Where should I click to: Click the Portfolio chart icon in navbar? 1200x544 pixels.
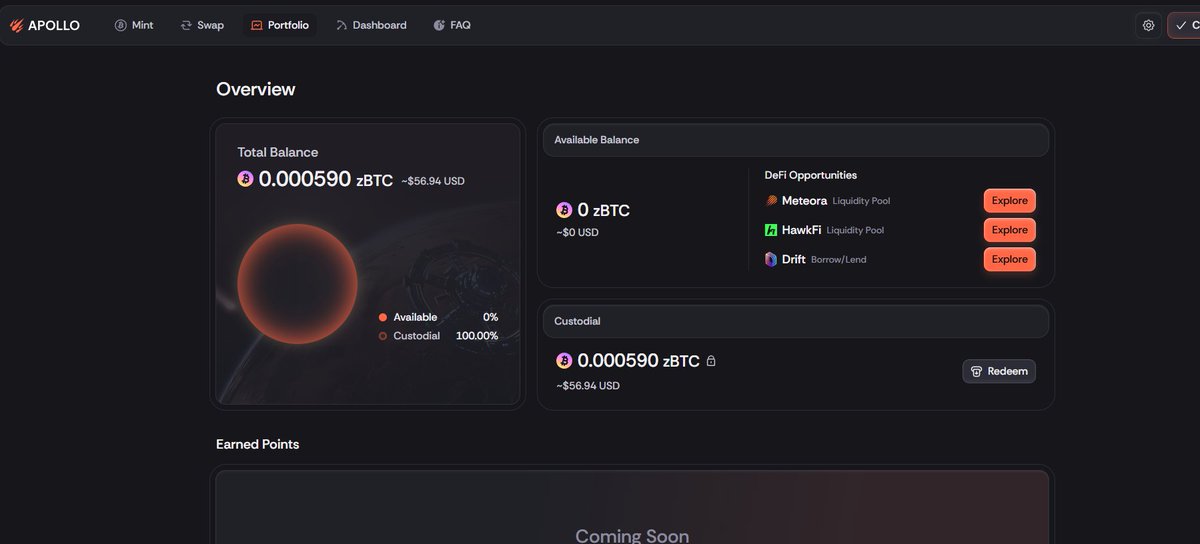tap(256, 25)
